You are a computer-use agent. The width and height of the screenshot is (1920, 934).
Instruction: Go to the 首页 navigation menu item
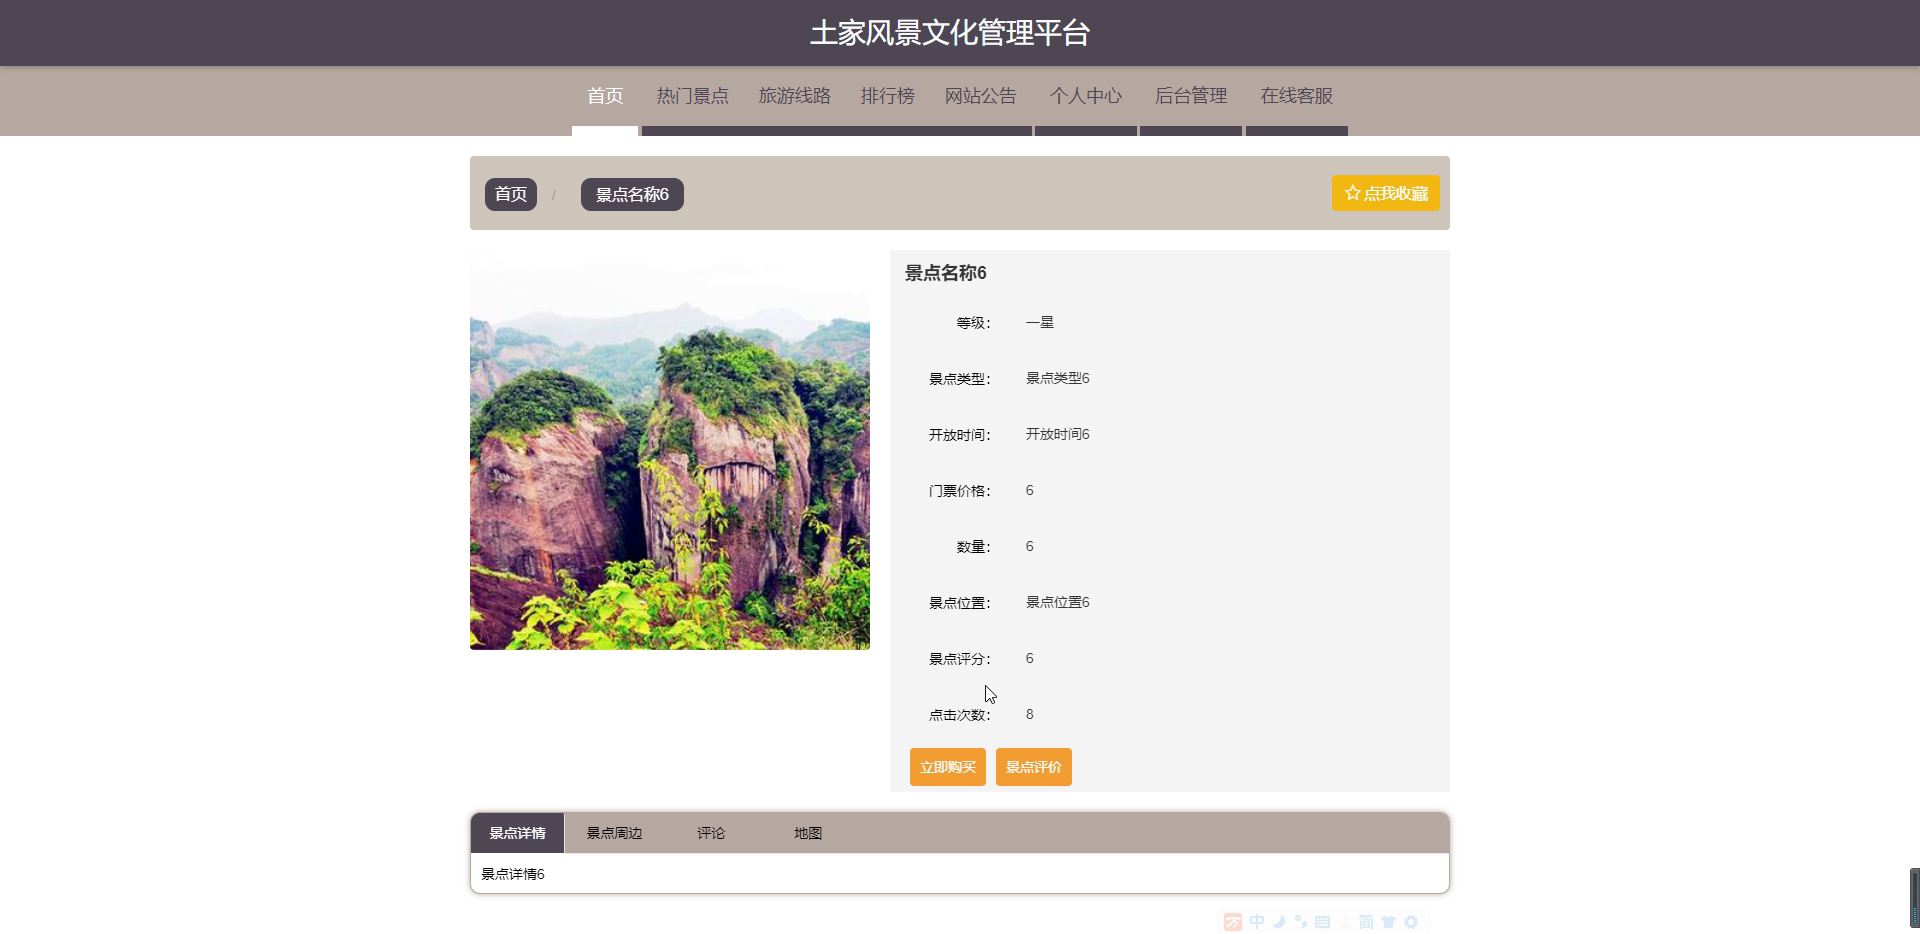(605, 96)
